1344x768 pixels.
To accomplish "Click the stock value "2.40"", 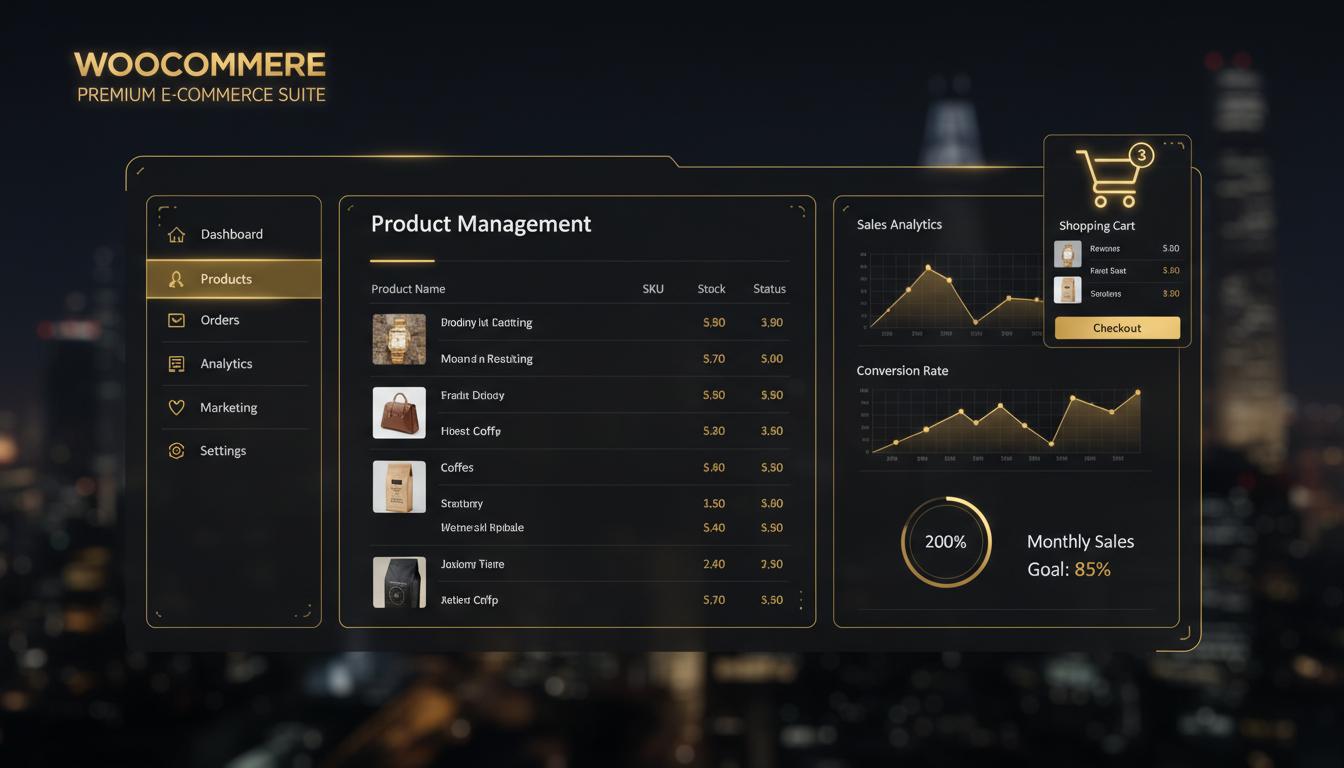I will 714,565.
